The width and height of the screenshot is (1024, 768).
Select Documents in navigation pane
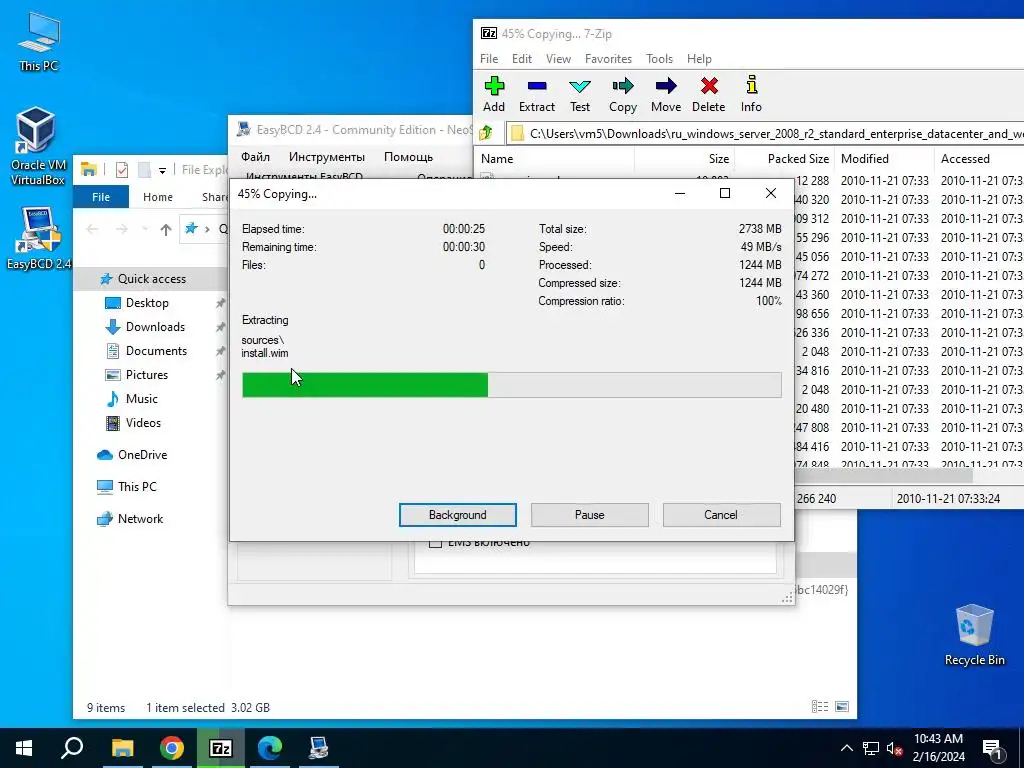[x=156, y=351]
